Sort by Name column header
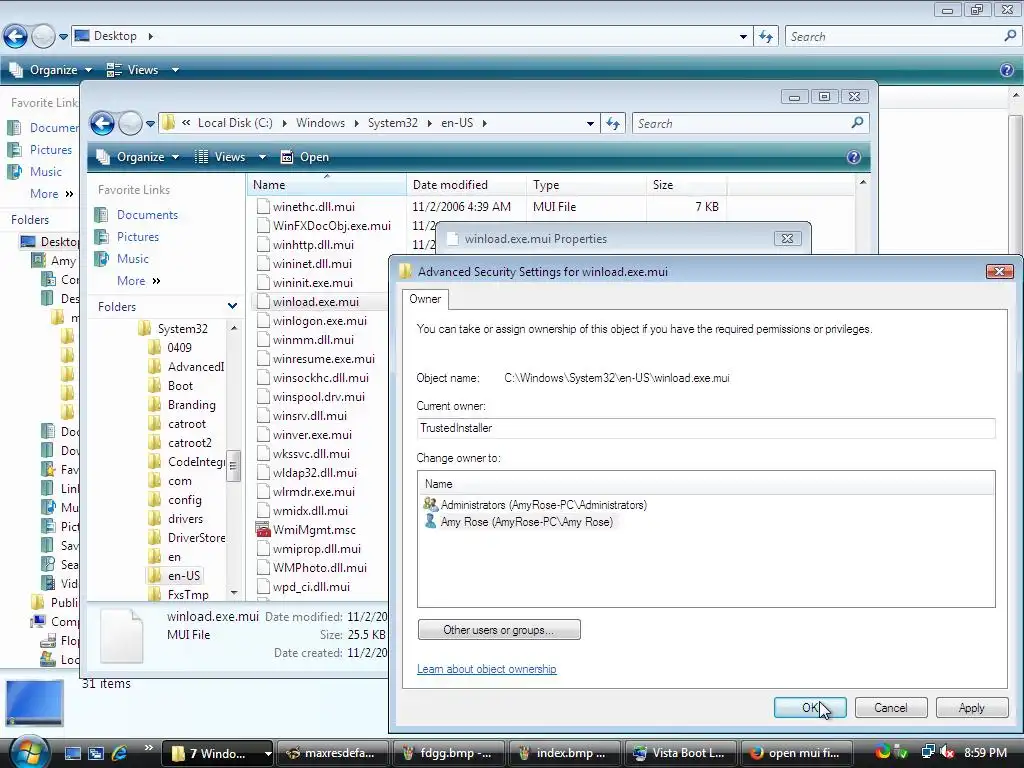 click(x=327, y=185)
